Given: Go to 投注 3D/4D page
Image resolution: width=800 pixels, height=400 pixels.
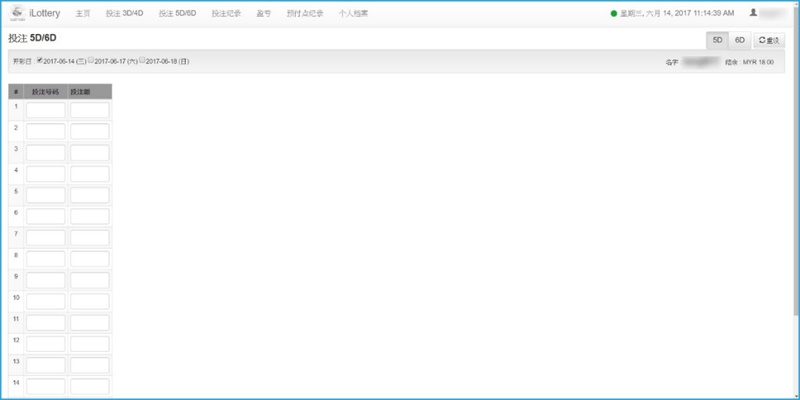Looking at the screenshot, I should click(x=125, y=14).
